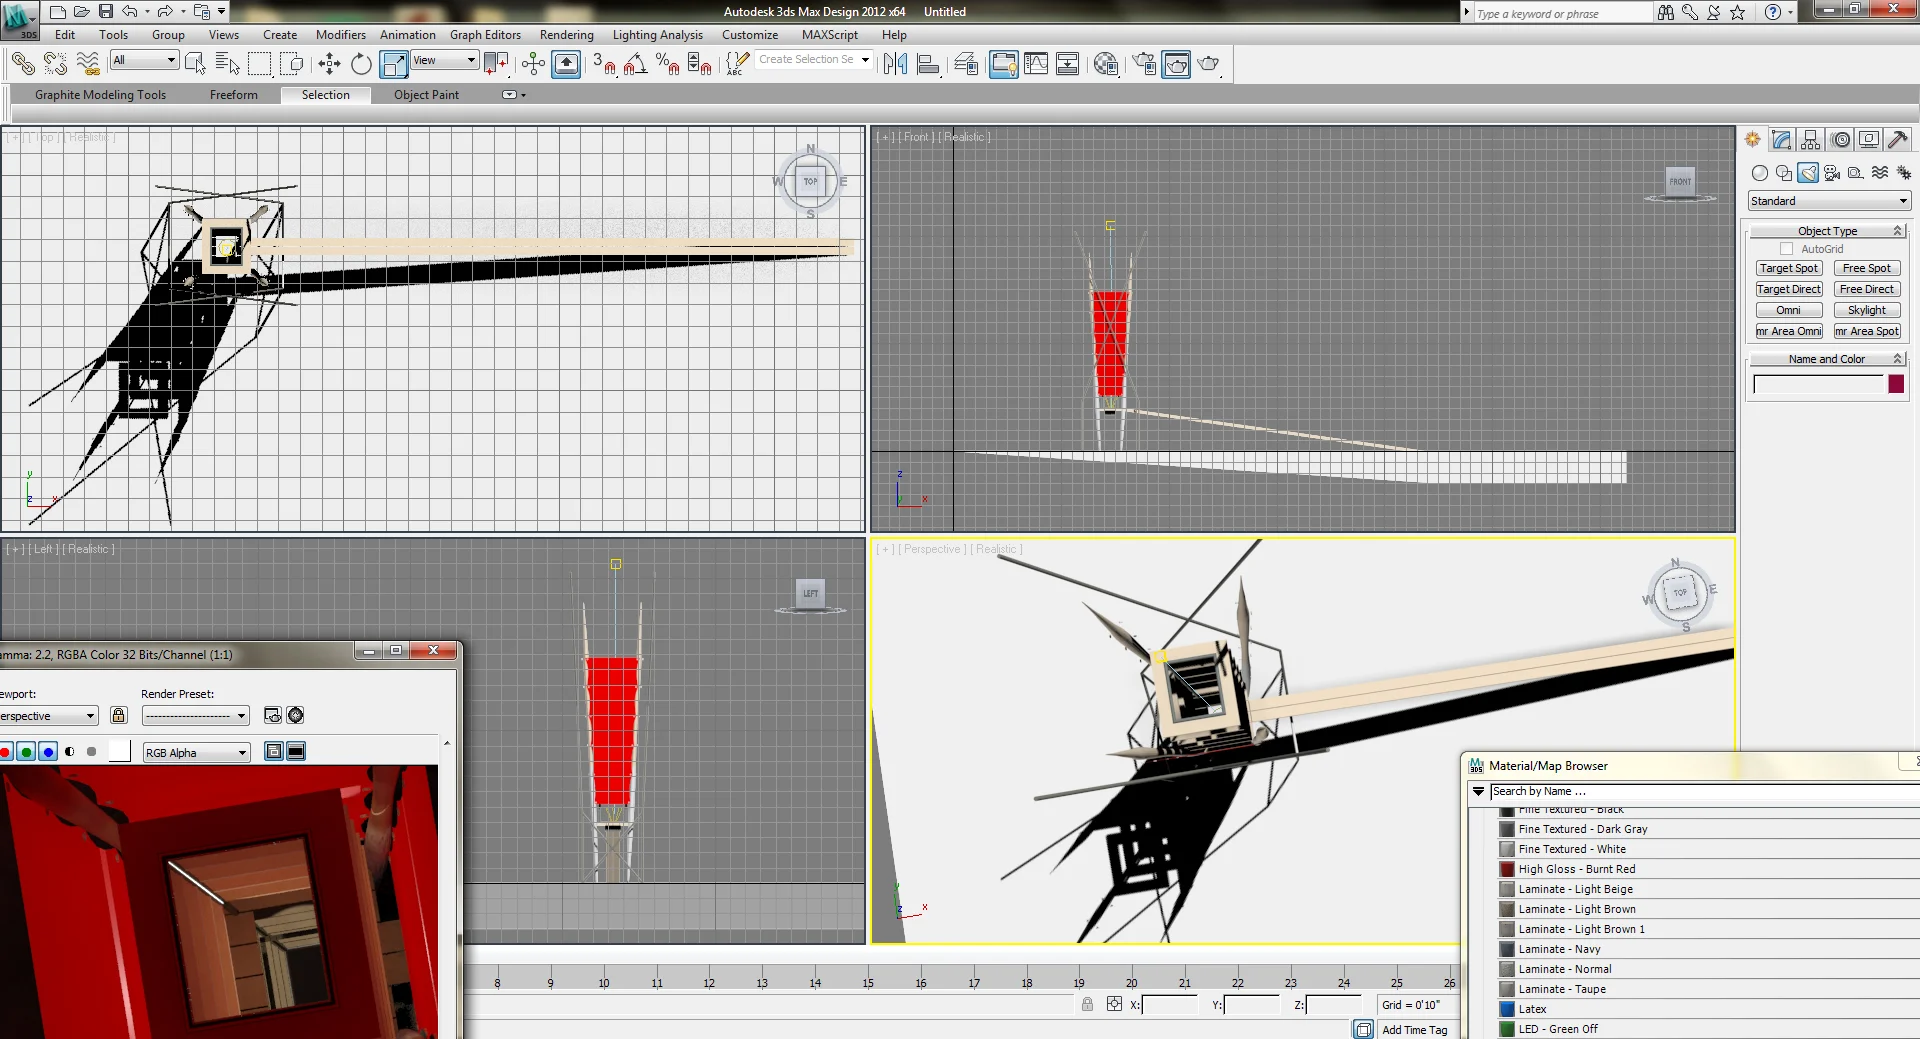The image size is (1920, 1039).
Task: Activate the Select Object tool
Action: click(196, 64)
